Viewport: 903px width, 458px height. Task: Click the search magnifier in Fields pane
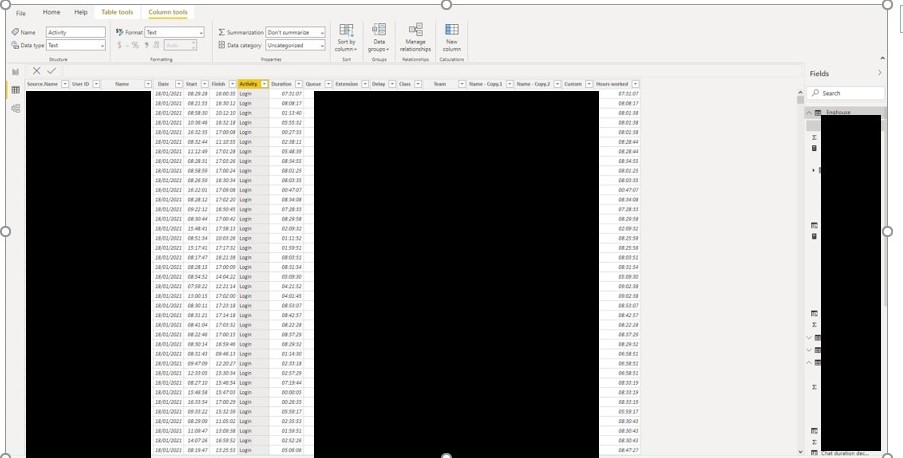[x=815, y=93]
